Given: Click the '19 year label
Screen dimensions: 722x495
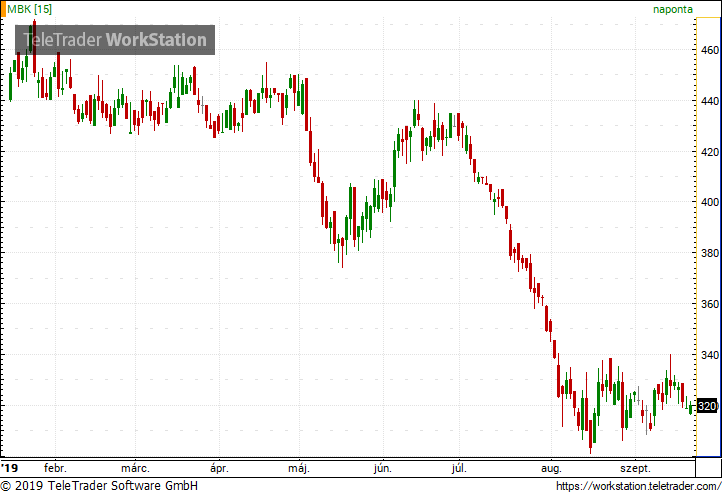Looking at the screenshot, I should pyautogui.click(x=9, y=469).
